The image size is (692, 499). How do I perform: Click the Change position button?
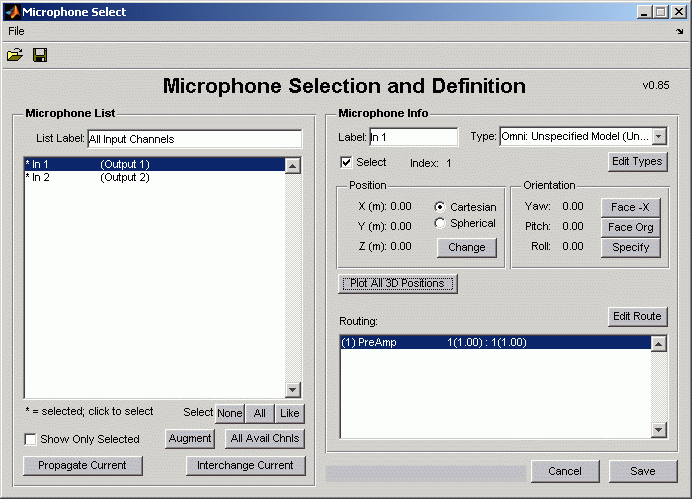click(466, 248)
